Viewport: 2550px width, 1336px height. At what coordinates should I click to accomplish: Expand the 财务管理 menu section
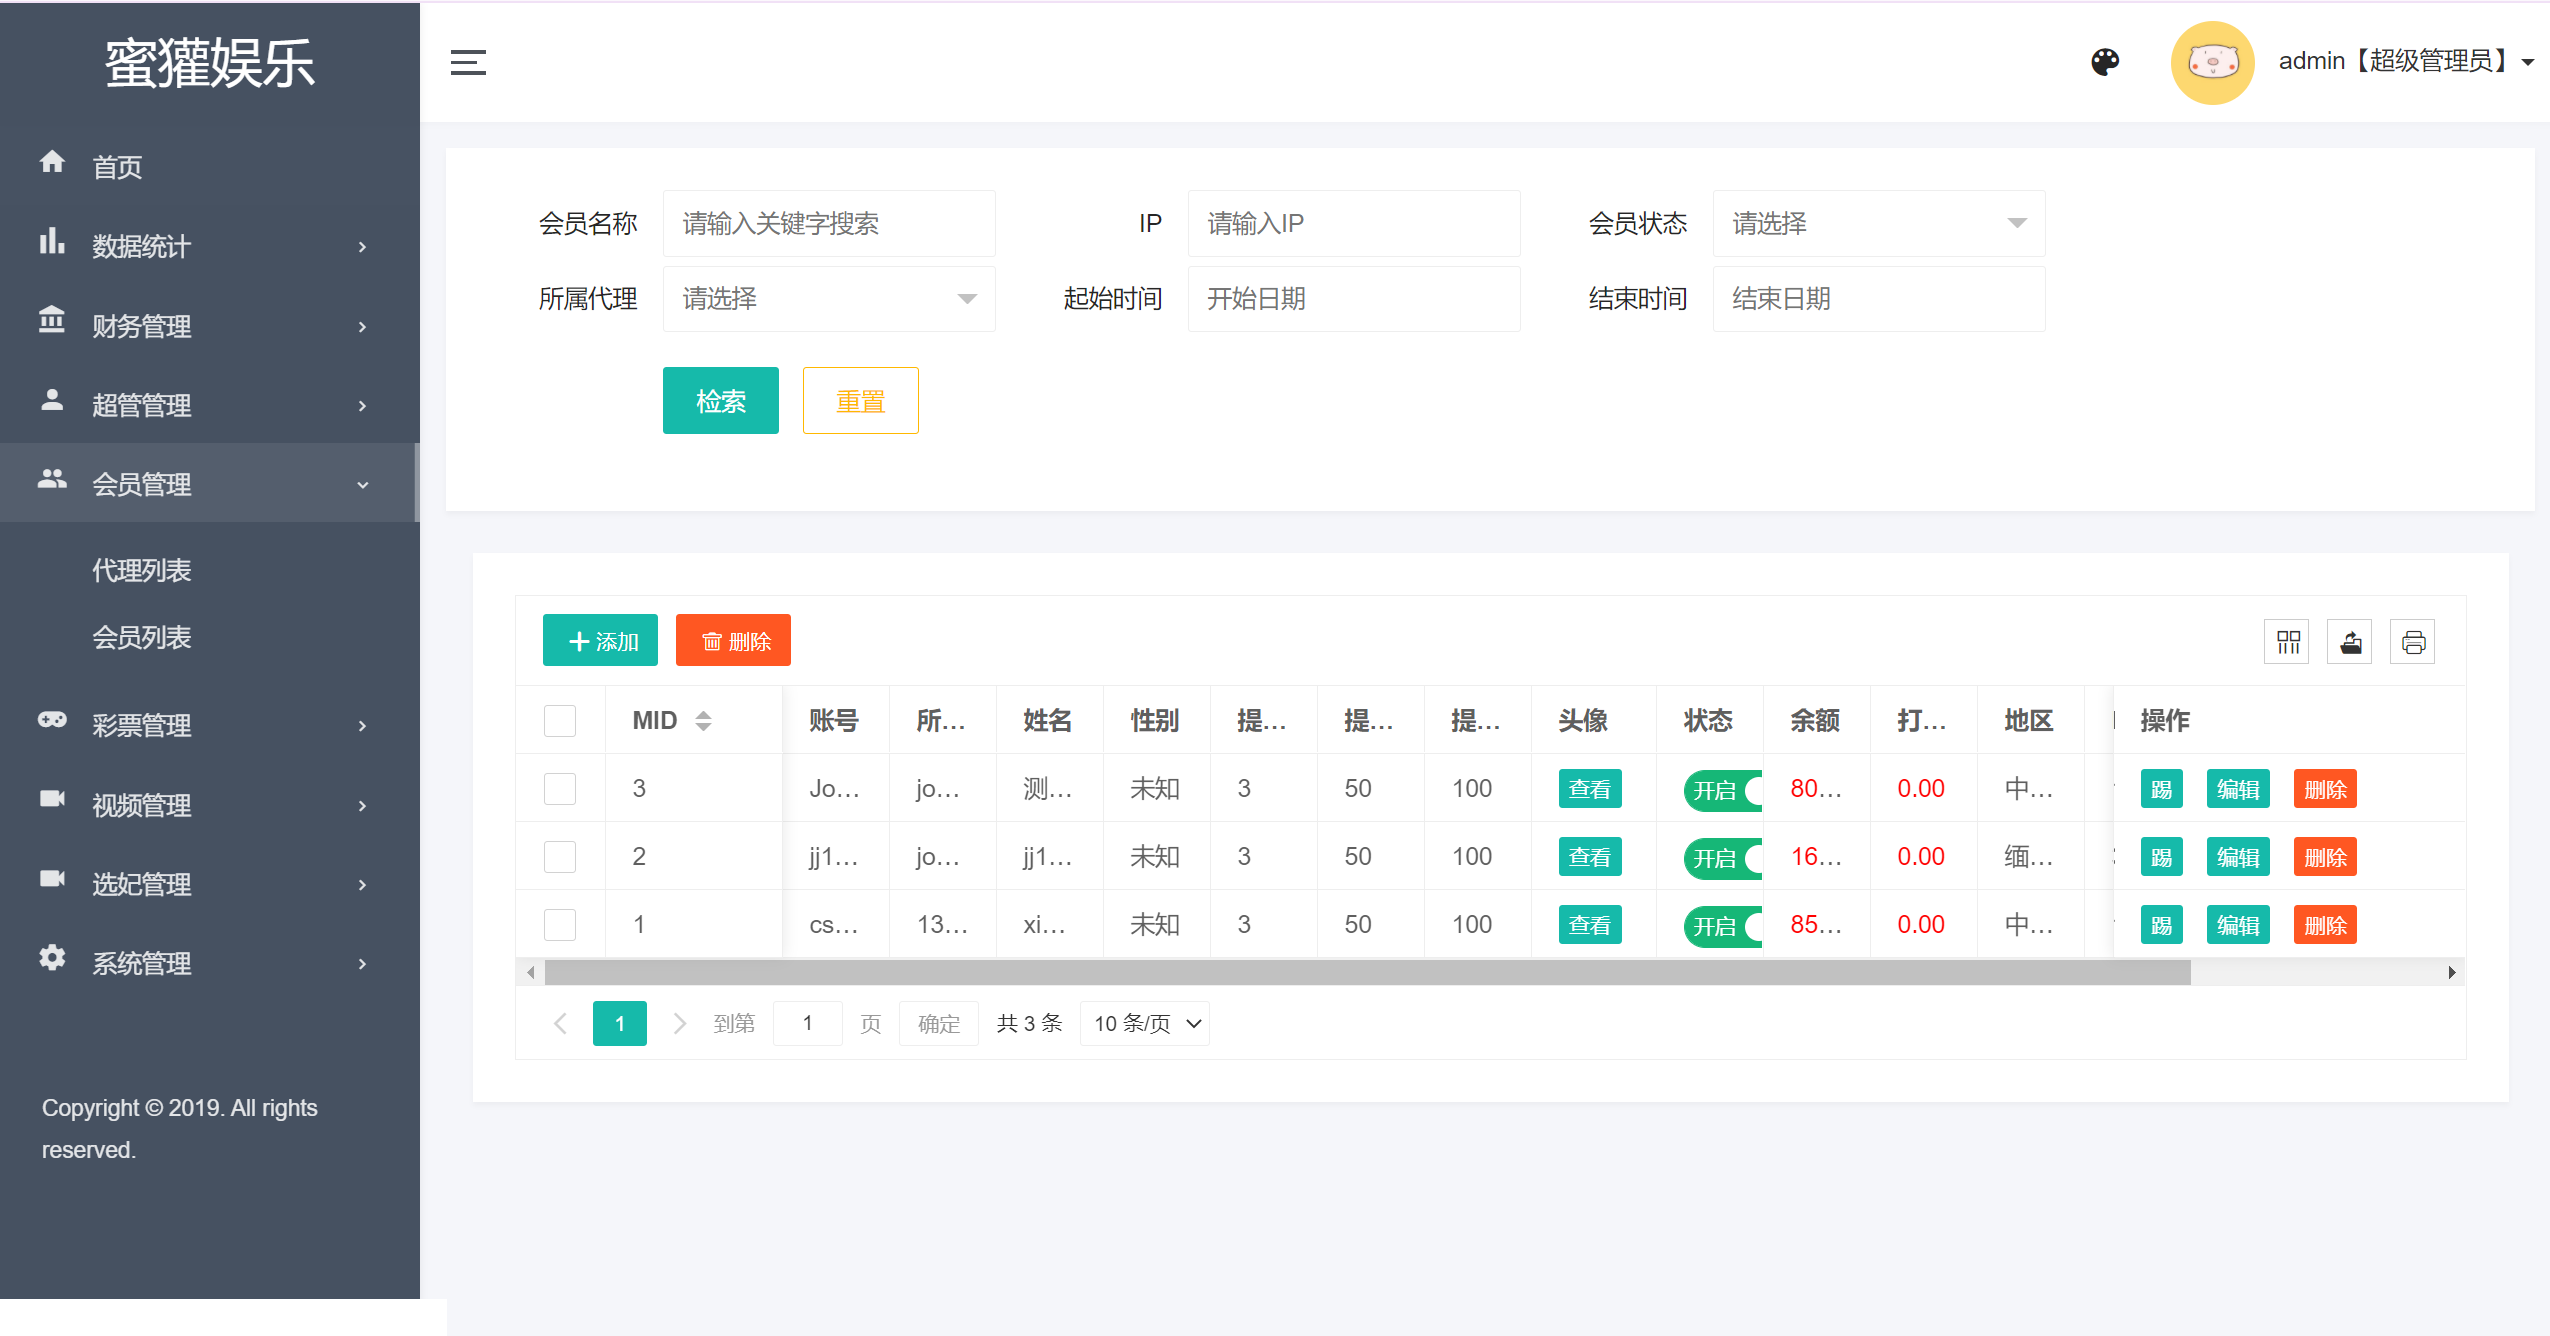[142, 326]
